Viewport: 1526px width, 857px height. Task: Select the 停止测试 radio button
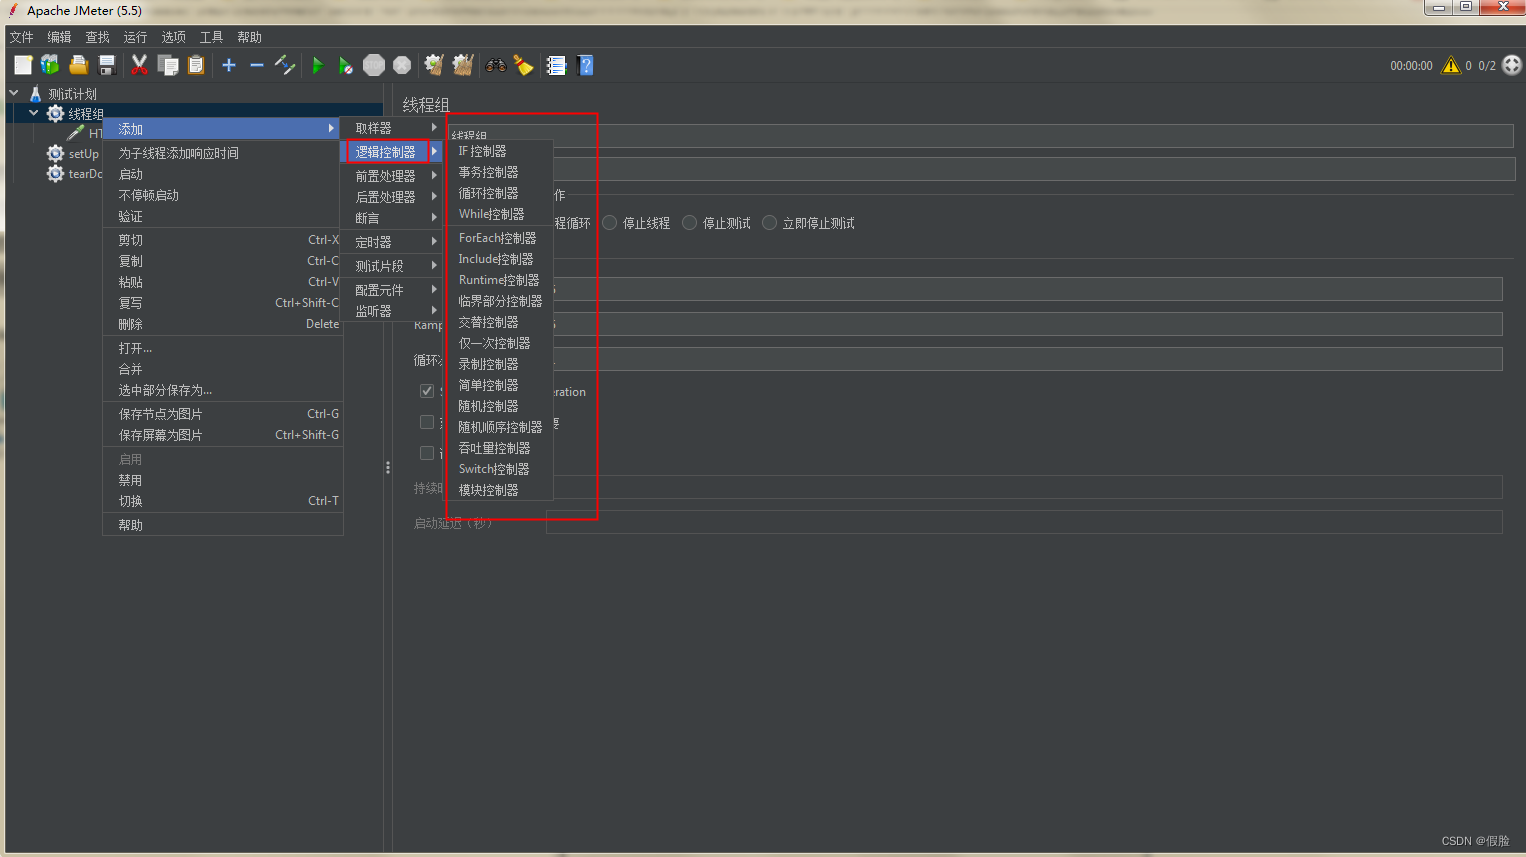coord(689,223)
